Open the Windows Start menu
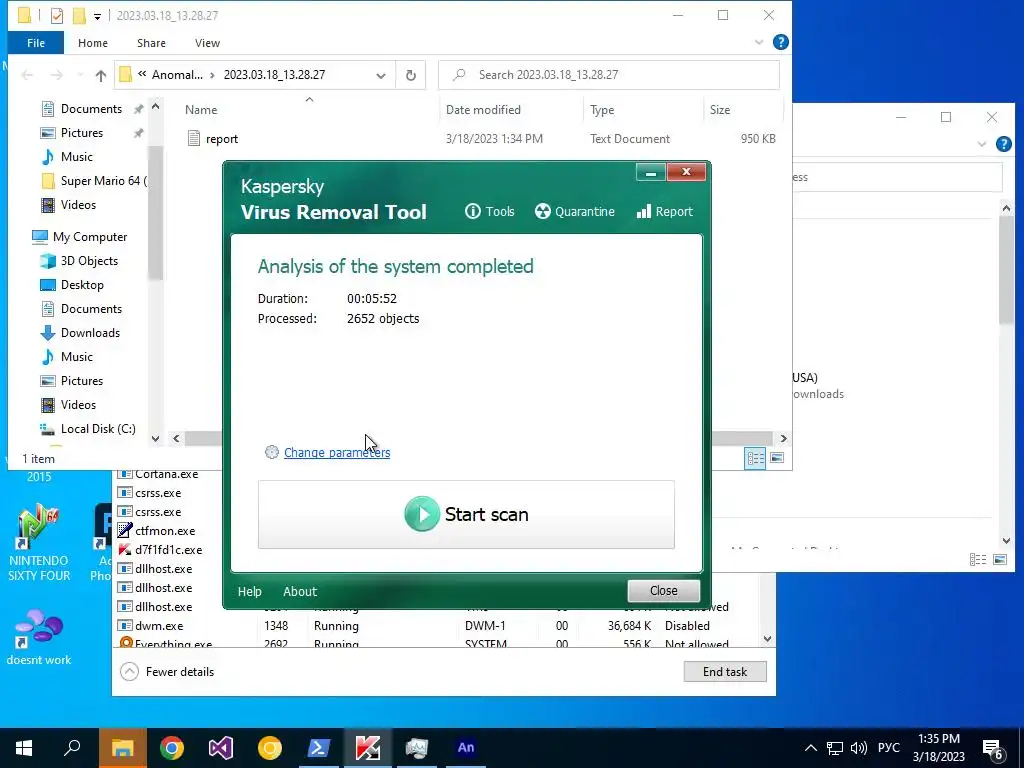Screen dimensions: 1024x768 click(x=24, y=748)
